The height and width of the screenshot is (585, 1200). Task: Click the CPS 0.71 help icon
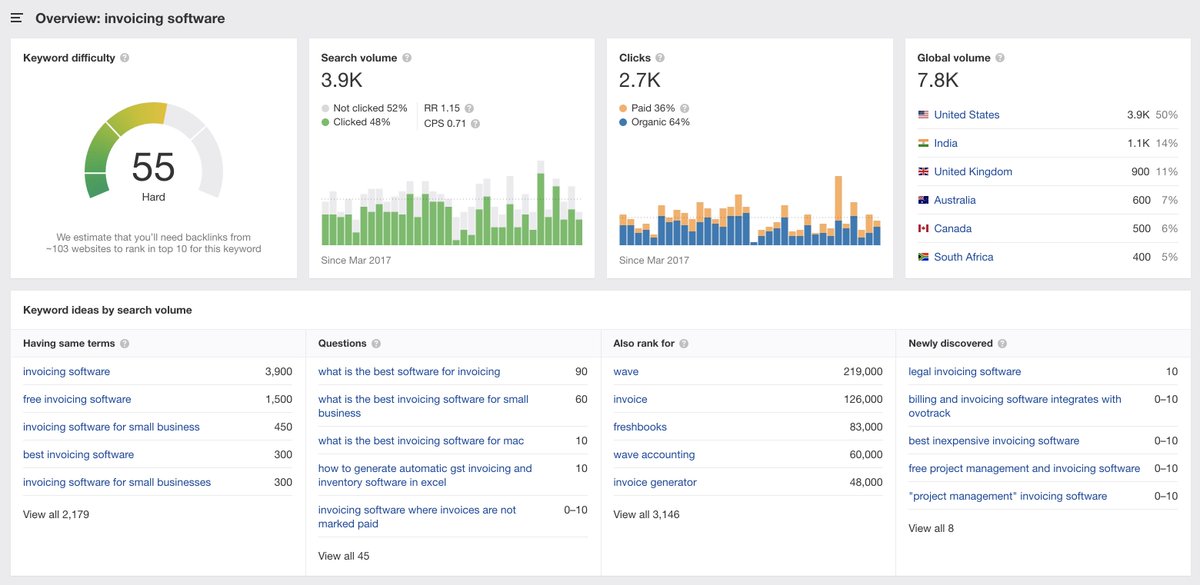tap(475, 124)
